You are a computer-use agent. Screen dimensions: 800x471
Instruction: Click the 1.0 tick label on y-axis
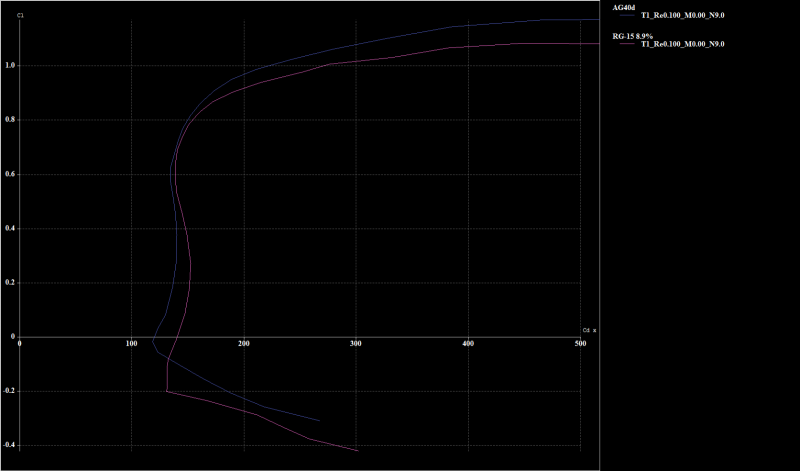point(9,65)
